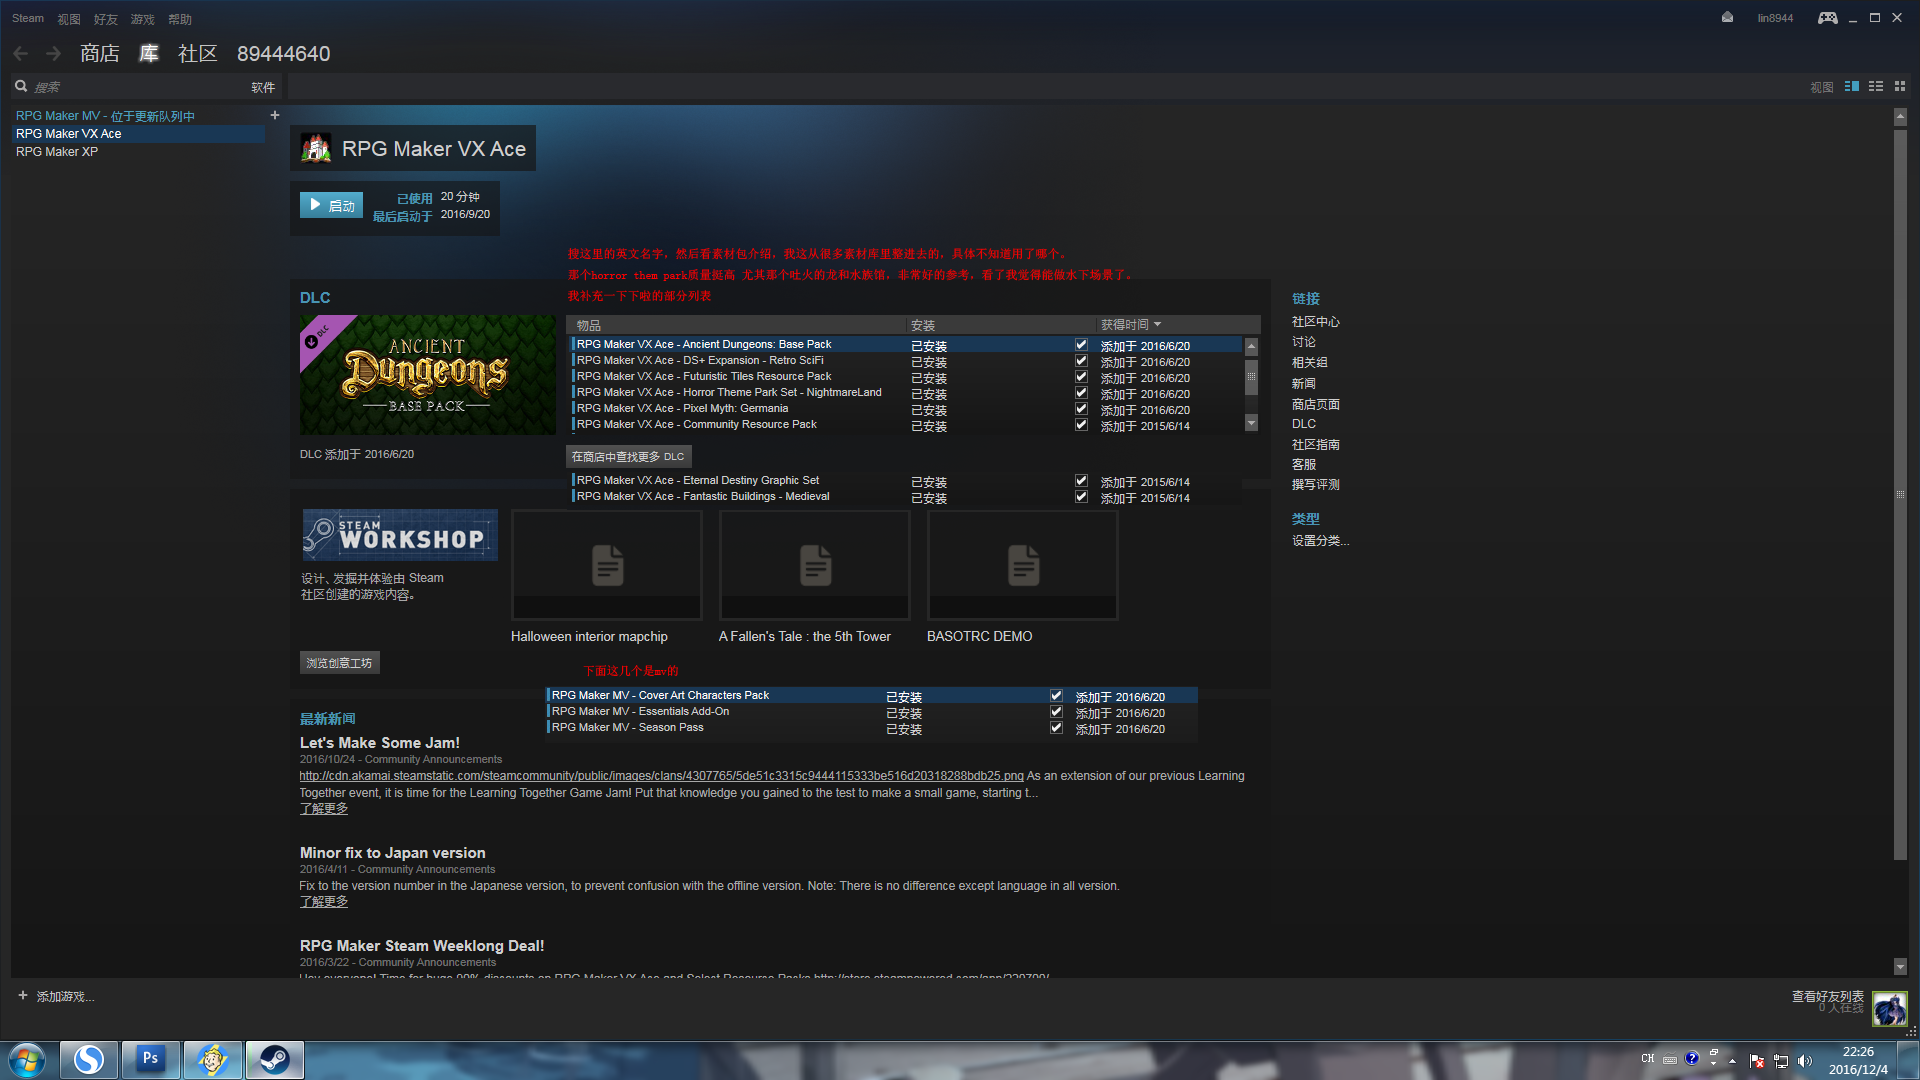1920x1080 pixels.
Task: Launch game with the 启动 button
Action: tap(331, 205)
